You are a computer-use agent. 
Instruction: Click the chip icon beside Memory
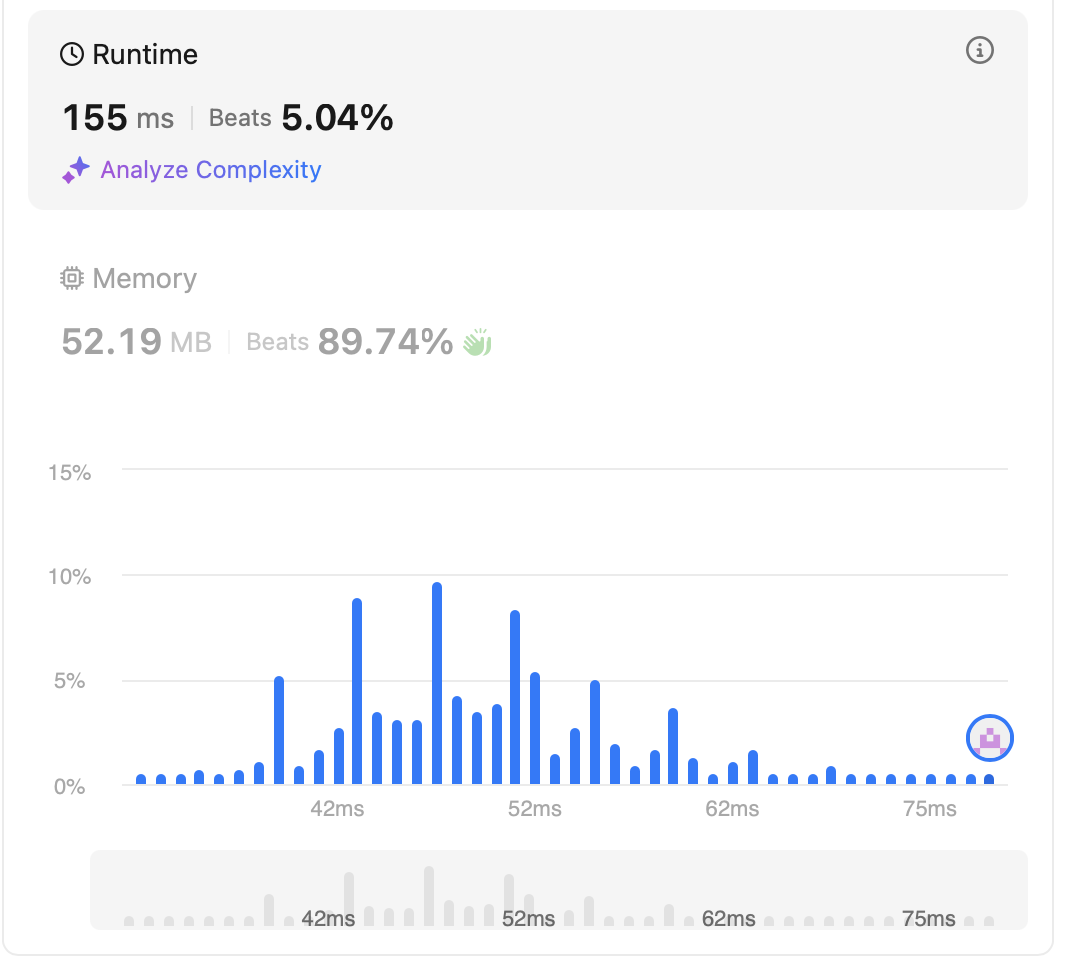coord(72,279)
